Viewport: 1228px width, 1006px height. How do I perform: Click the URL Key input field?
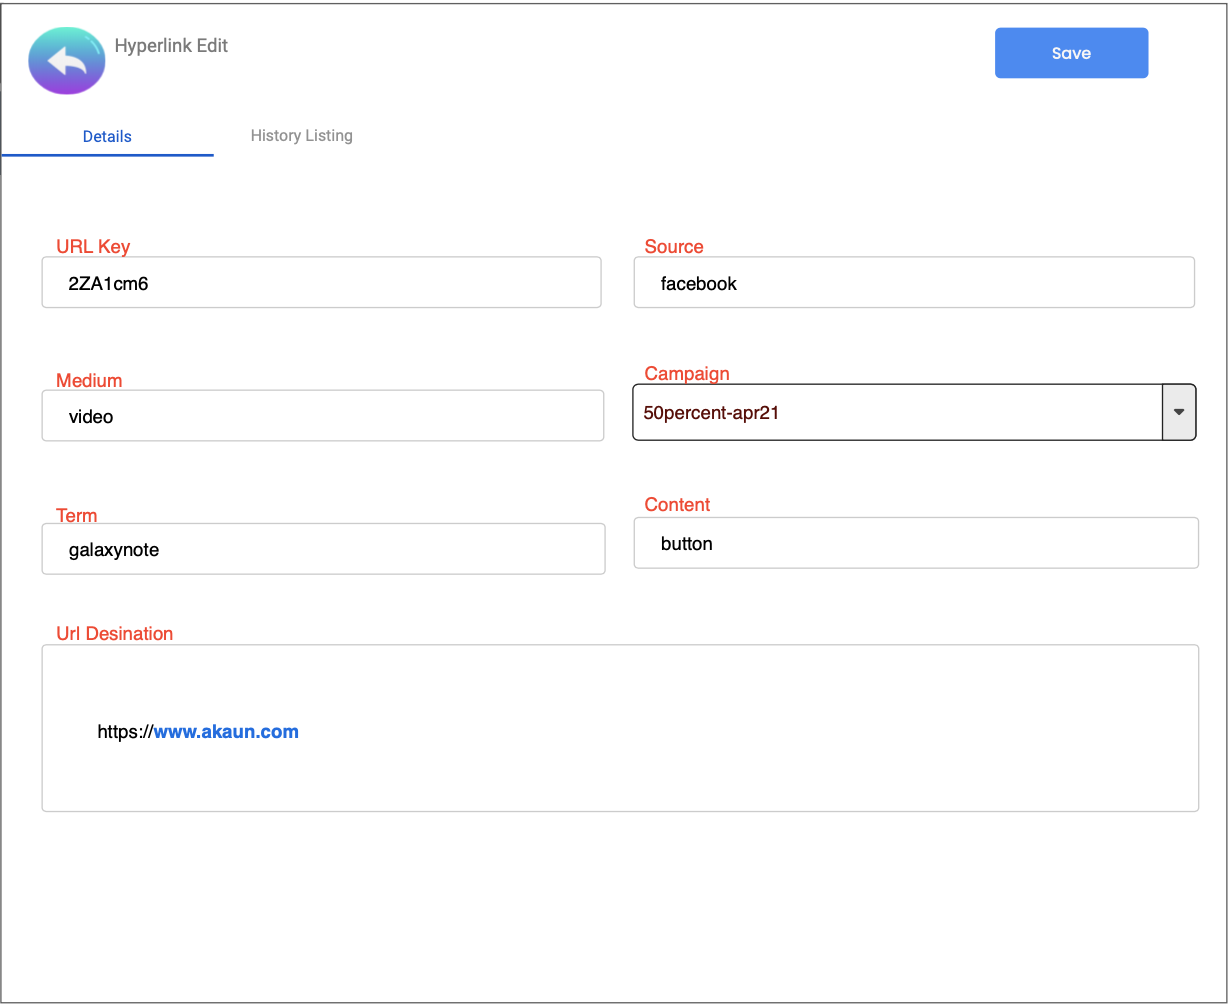pos(321,283)
